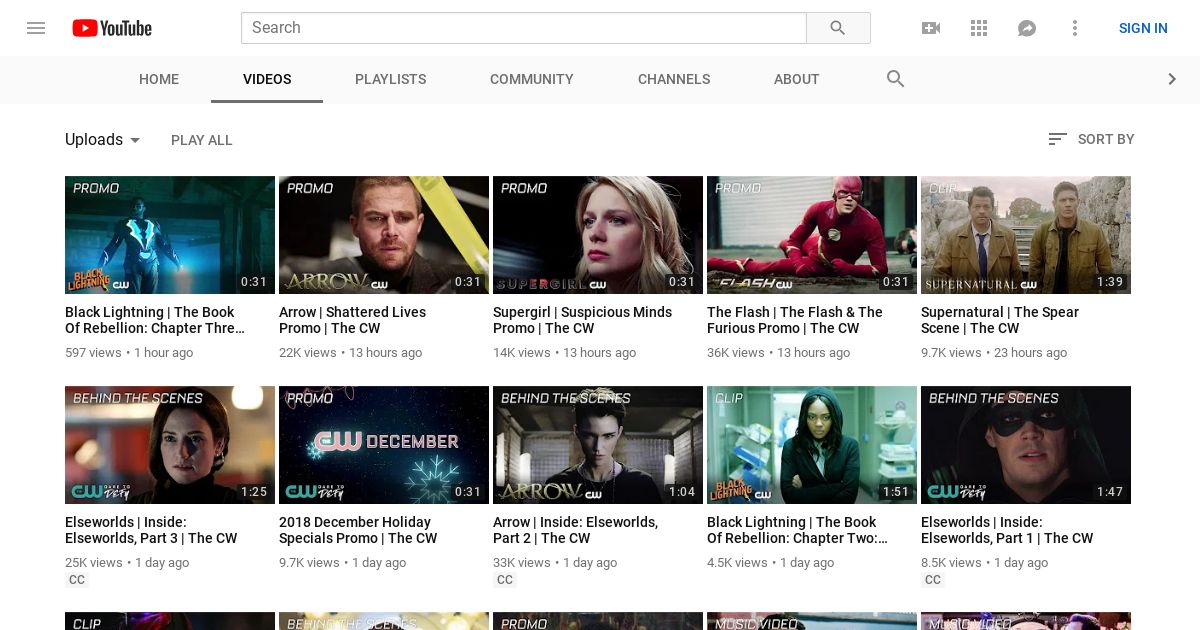Switch to the Playlists tab
The height and width of the screenshot is (630, 1200).
(x=391, y=79)
